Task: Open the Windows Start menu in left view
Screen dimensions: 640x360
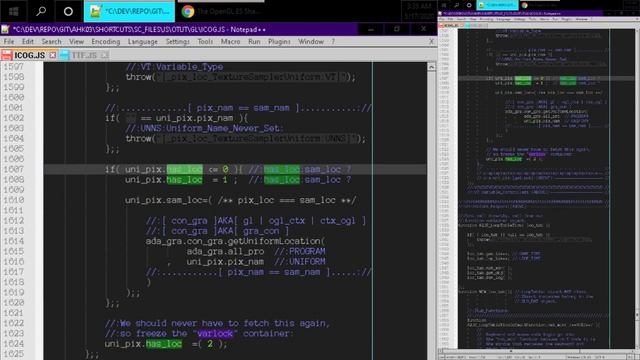Action: (13, 11)
